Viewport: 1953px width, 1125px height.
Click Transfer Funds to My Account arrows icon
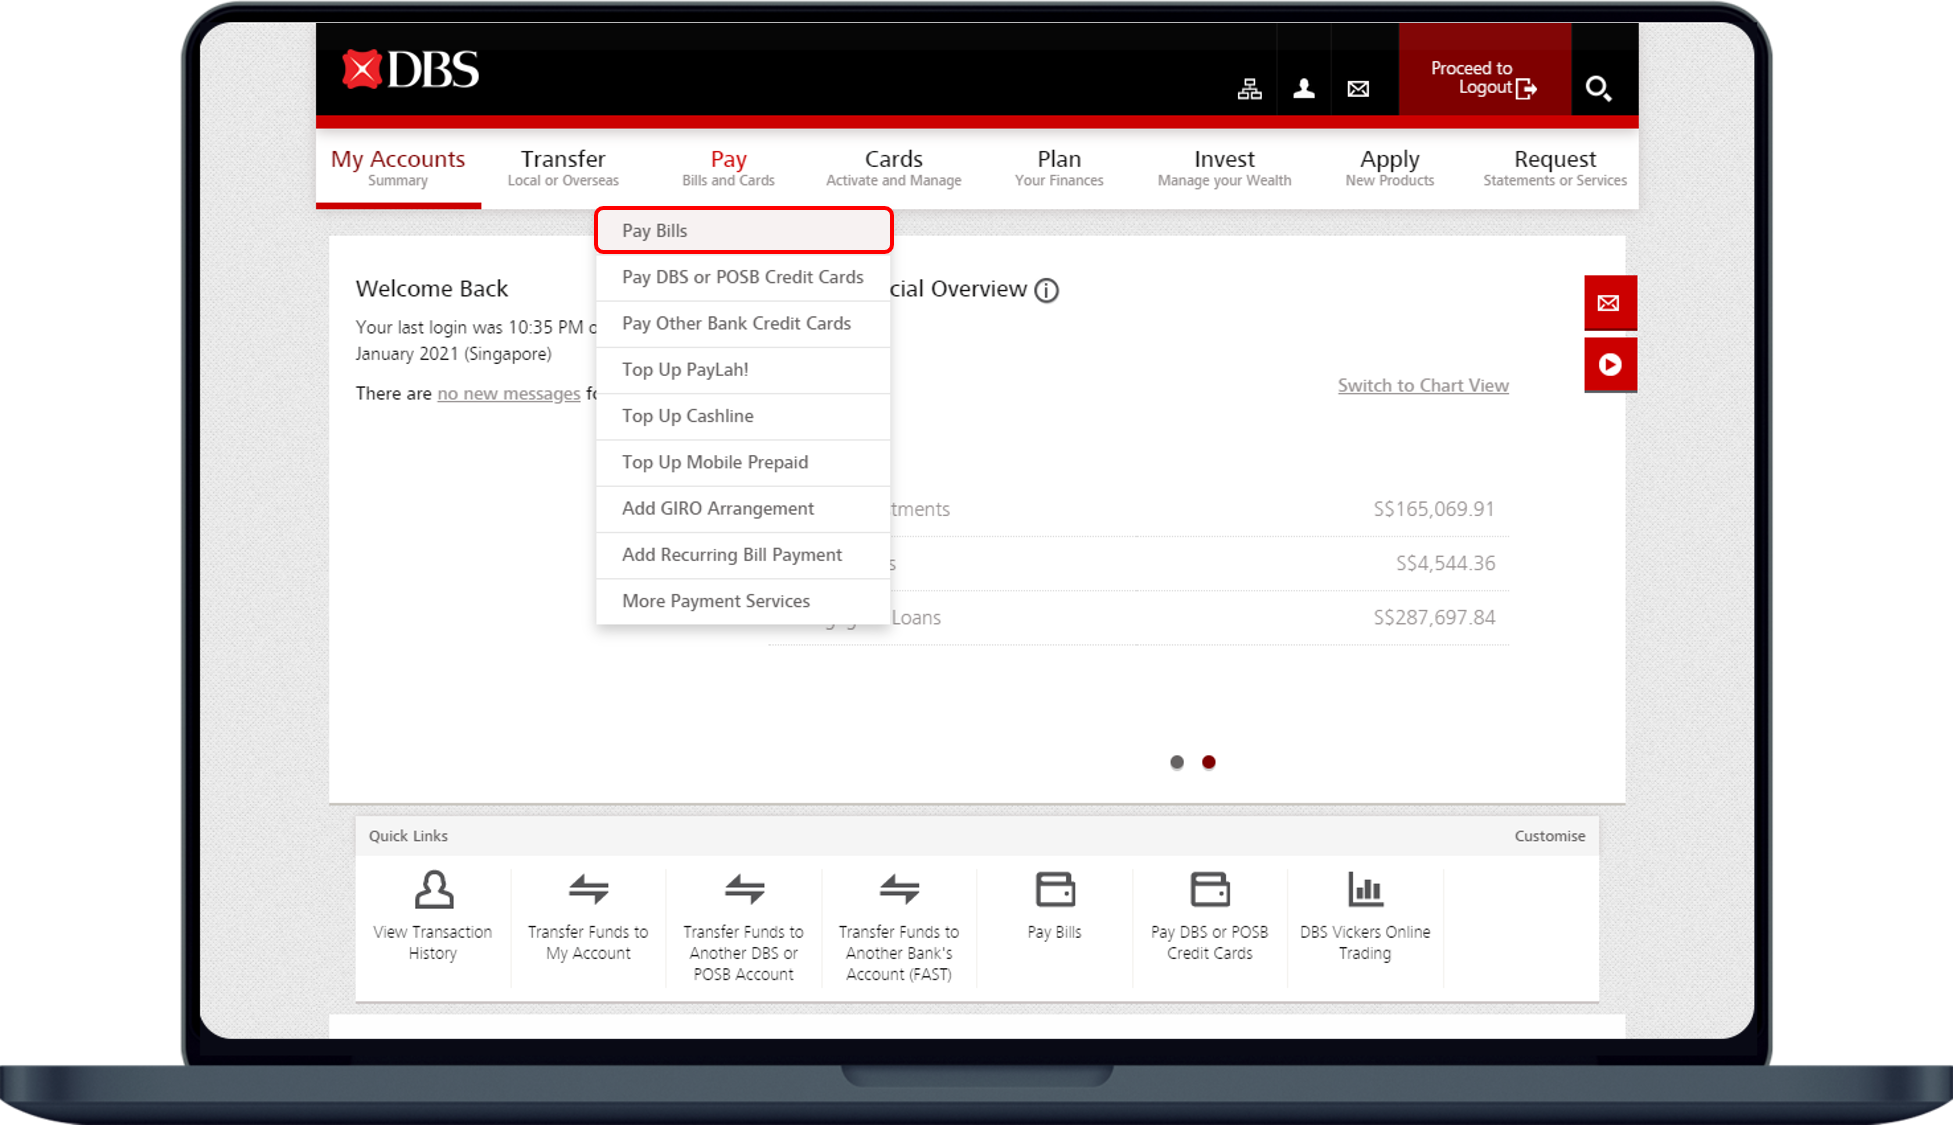588,888
